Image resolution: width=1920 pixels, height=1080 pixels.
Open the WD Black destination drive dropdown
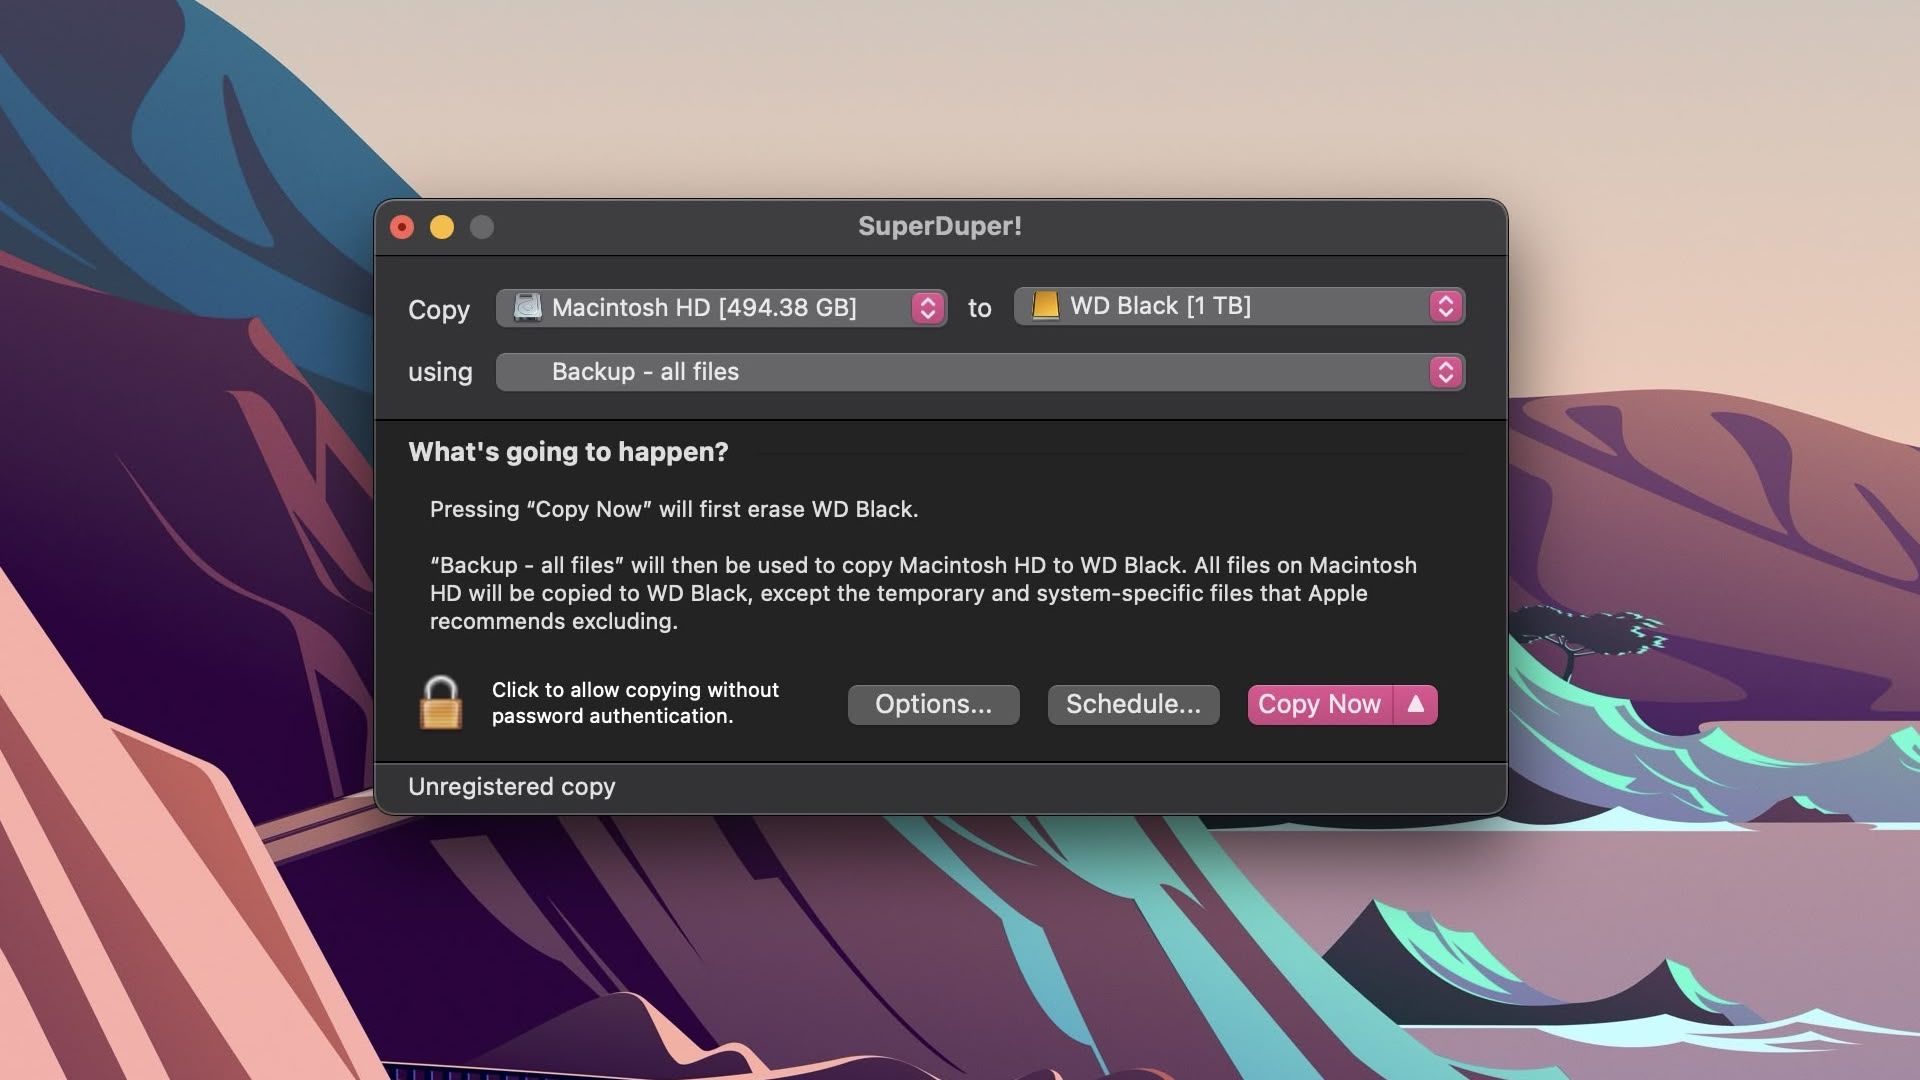tap(1239, 306)
